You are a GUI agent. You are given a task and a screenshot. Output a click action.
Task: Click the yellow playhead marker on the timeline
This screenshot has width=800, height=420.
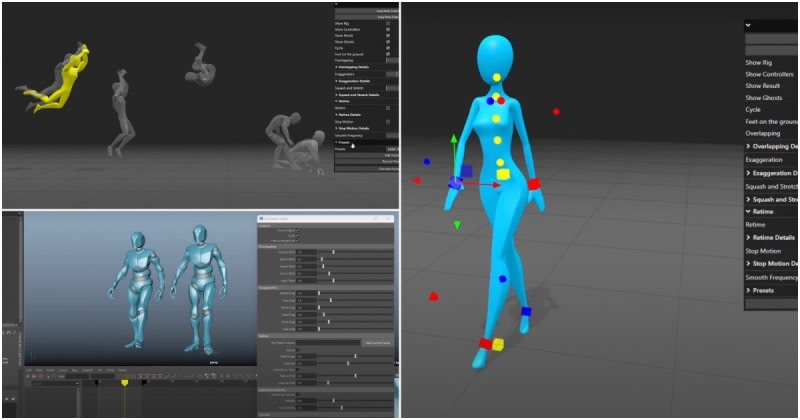[x=124, y=382]
